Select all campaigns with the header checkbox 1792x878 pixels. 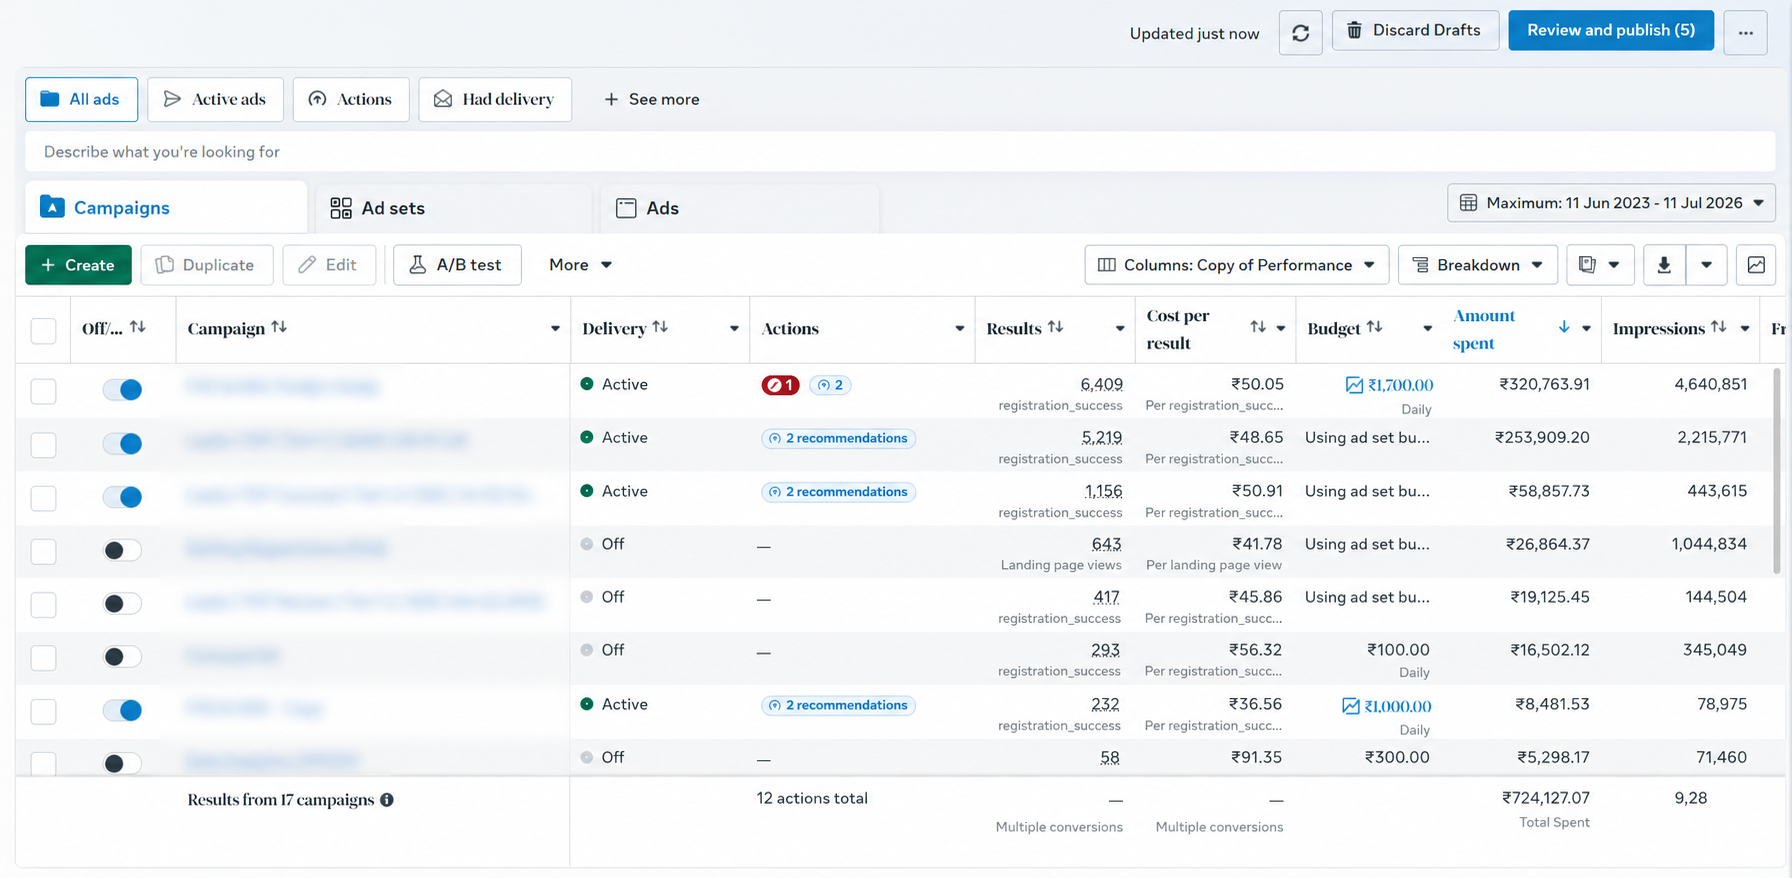click(x=44, y=330)
